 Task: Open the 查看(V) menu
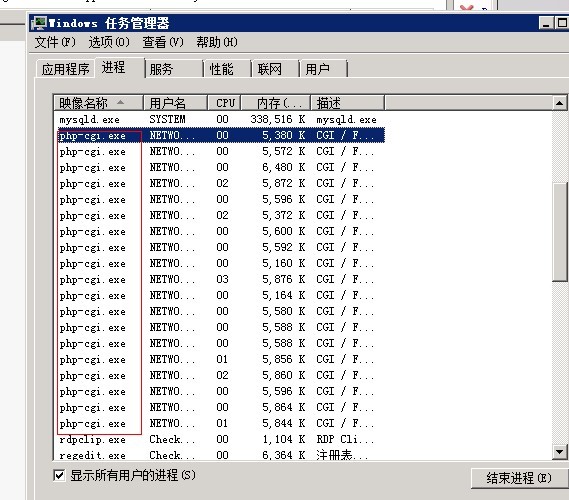point(163,42)
